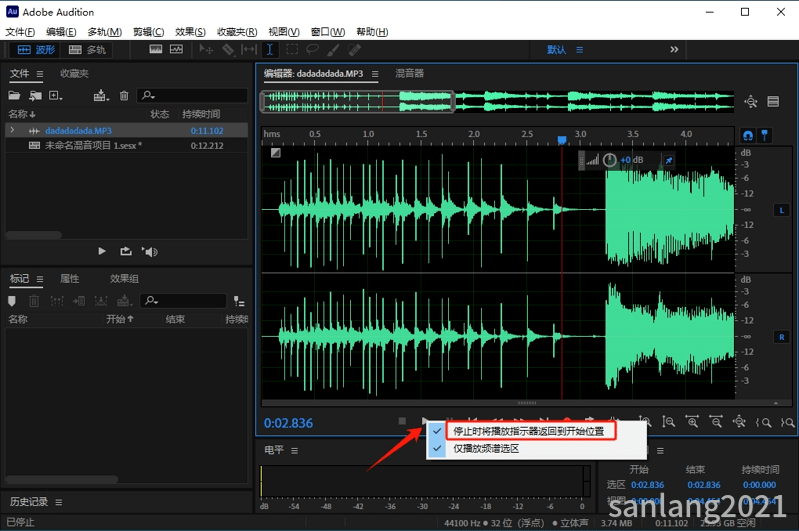Click the trash icon in Files panel
The image size is (799, 531).
point(124,95)
